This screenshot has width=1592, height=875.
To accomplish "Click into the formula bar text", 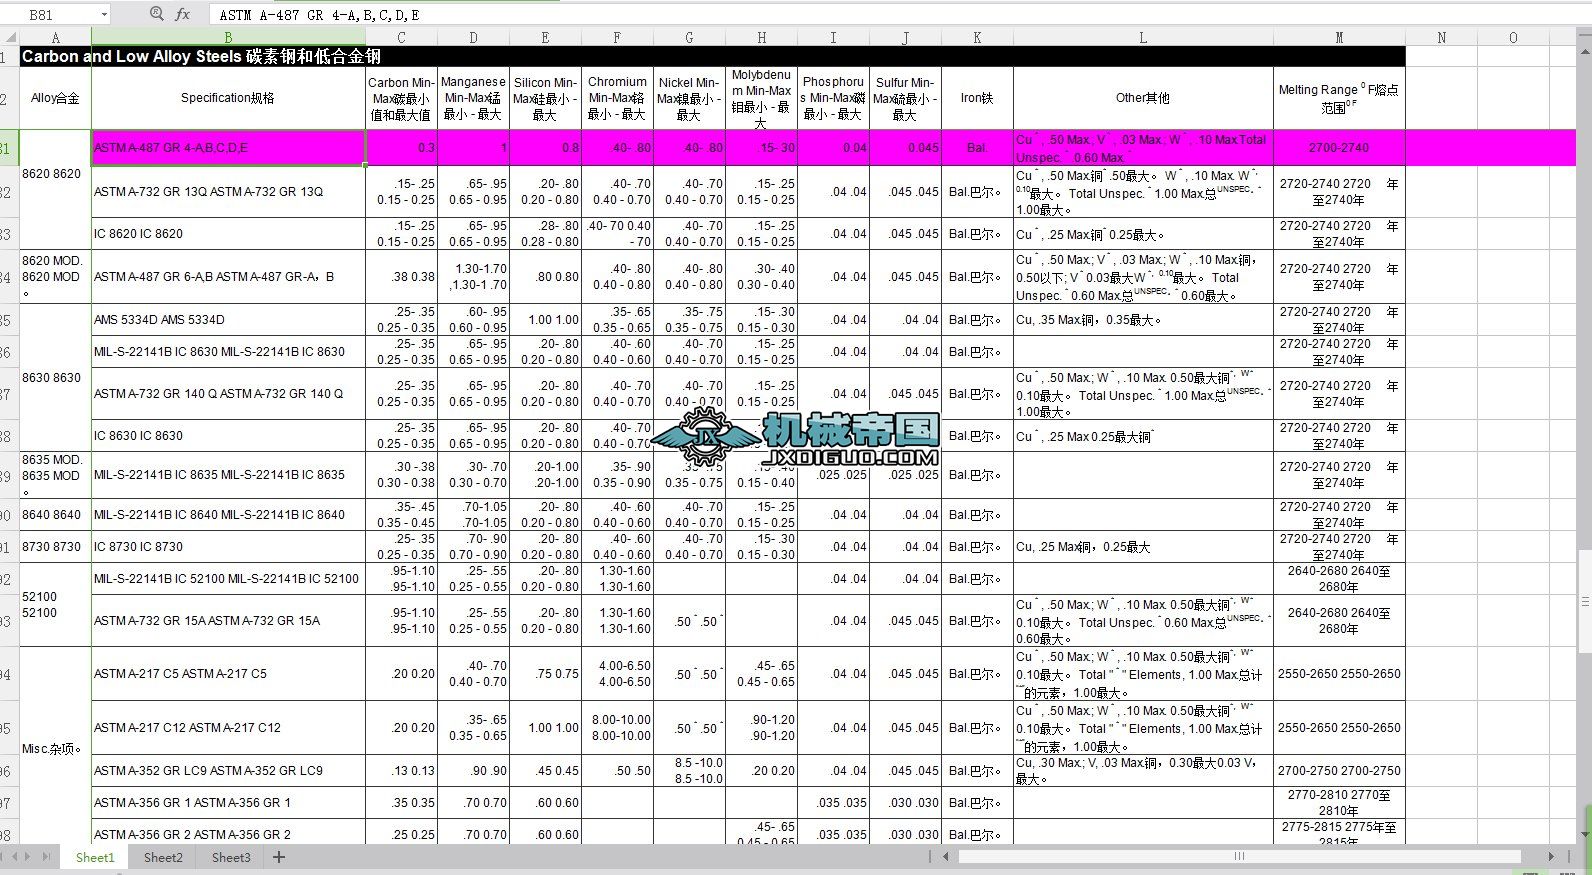I will tap(900, 15).
